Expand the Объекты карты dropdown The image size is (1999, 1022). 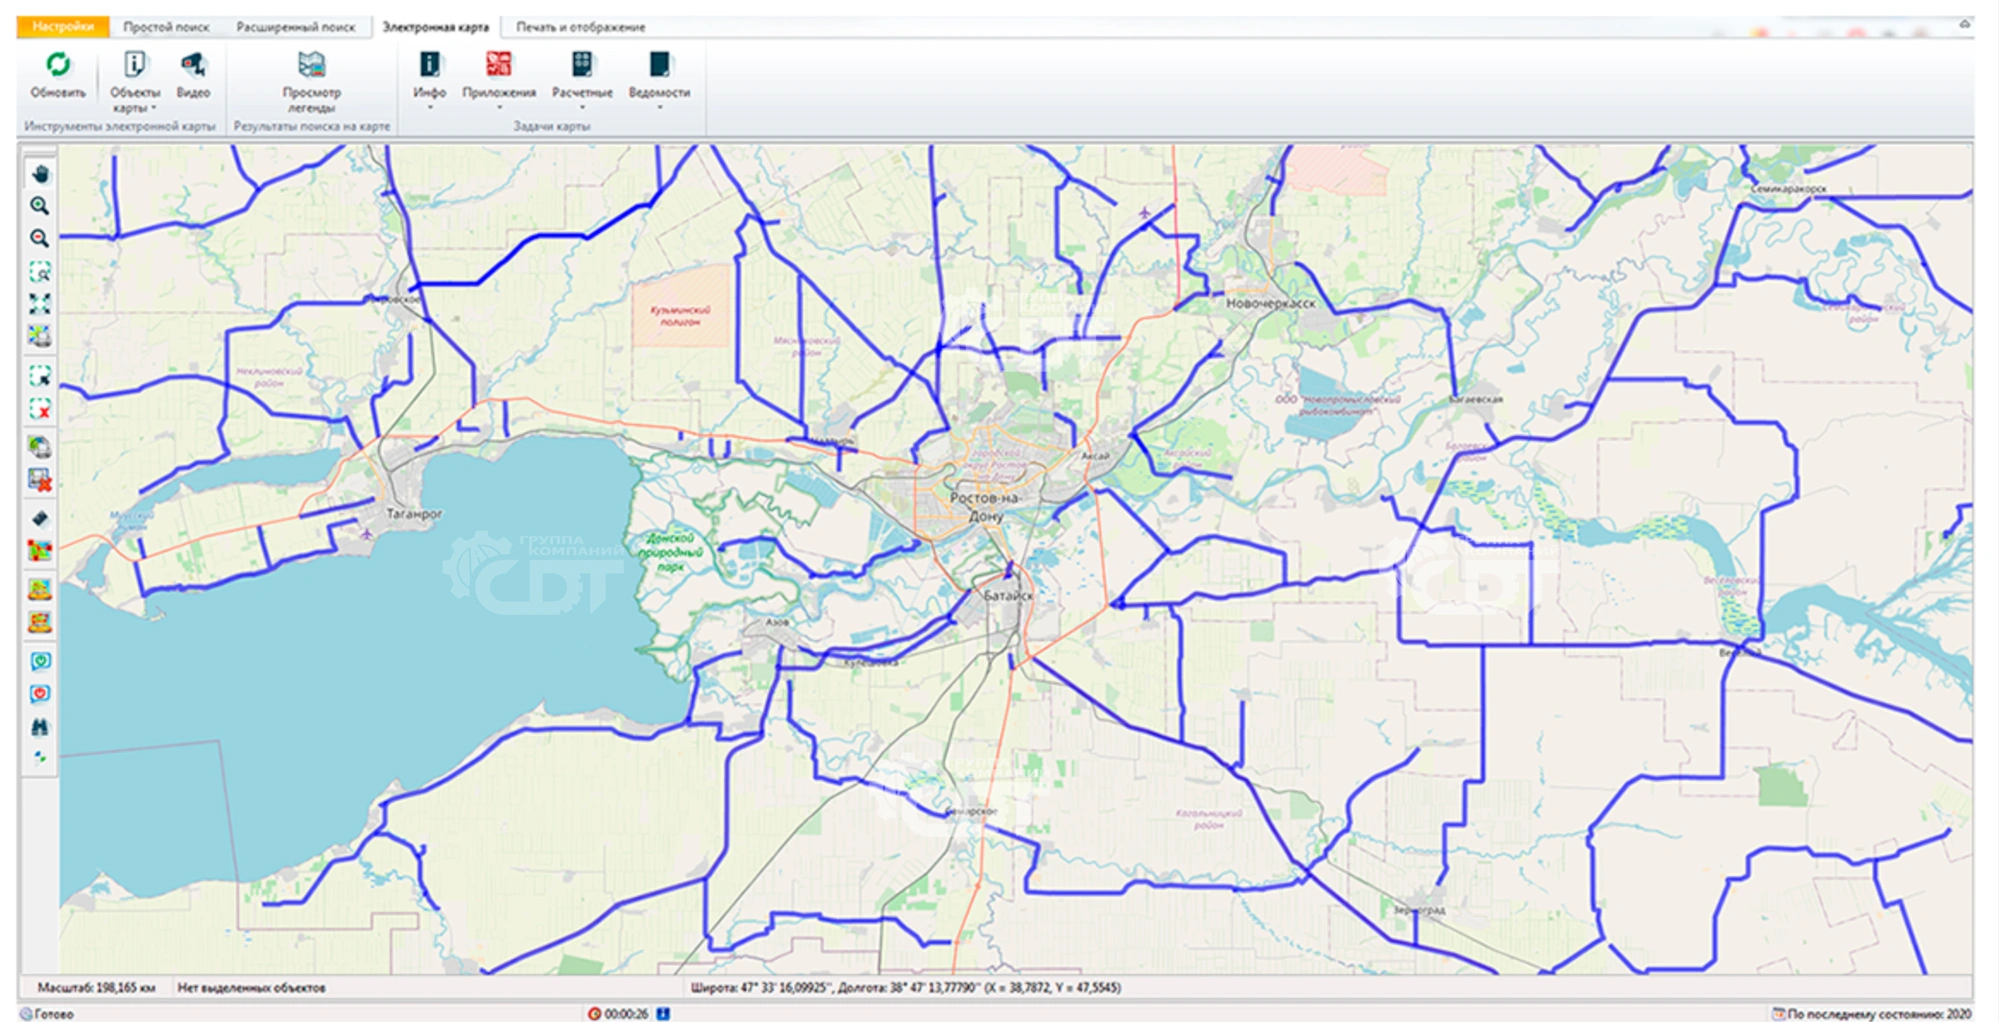[135, 99]
